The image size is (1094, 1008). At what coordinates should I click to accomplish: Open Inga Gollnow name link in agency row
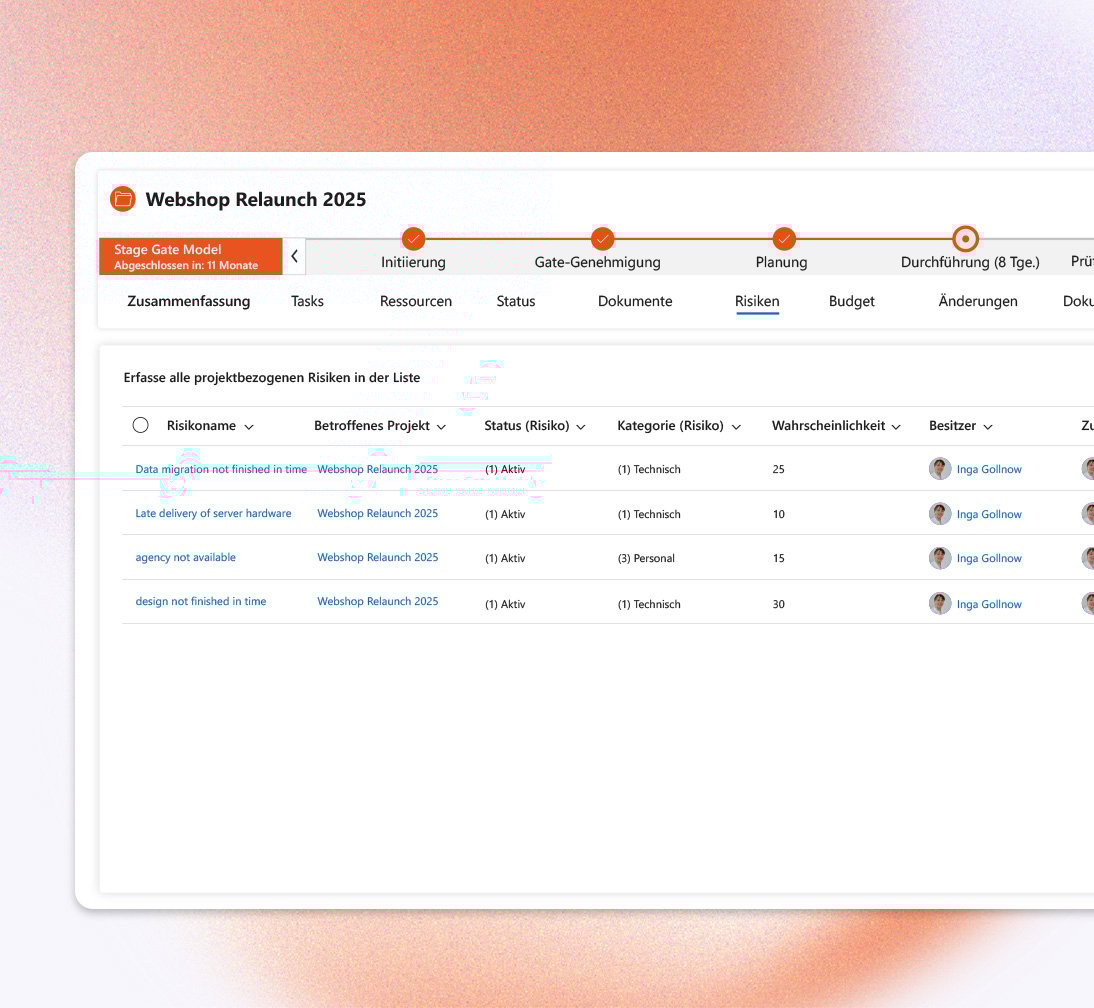click(x=989, y=558)
